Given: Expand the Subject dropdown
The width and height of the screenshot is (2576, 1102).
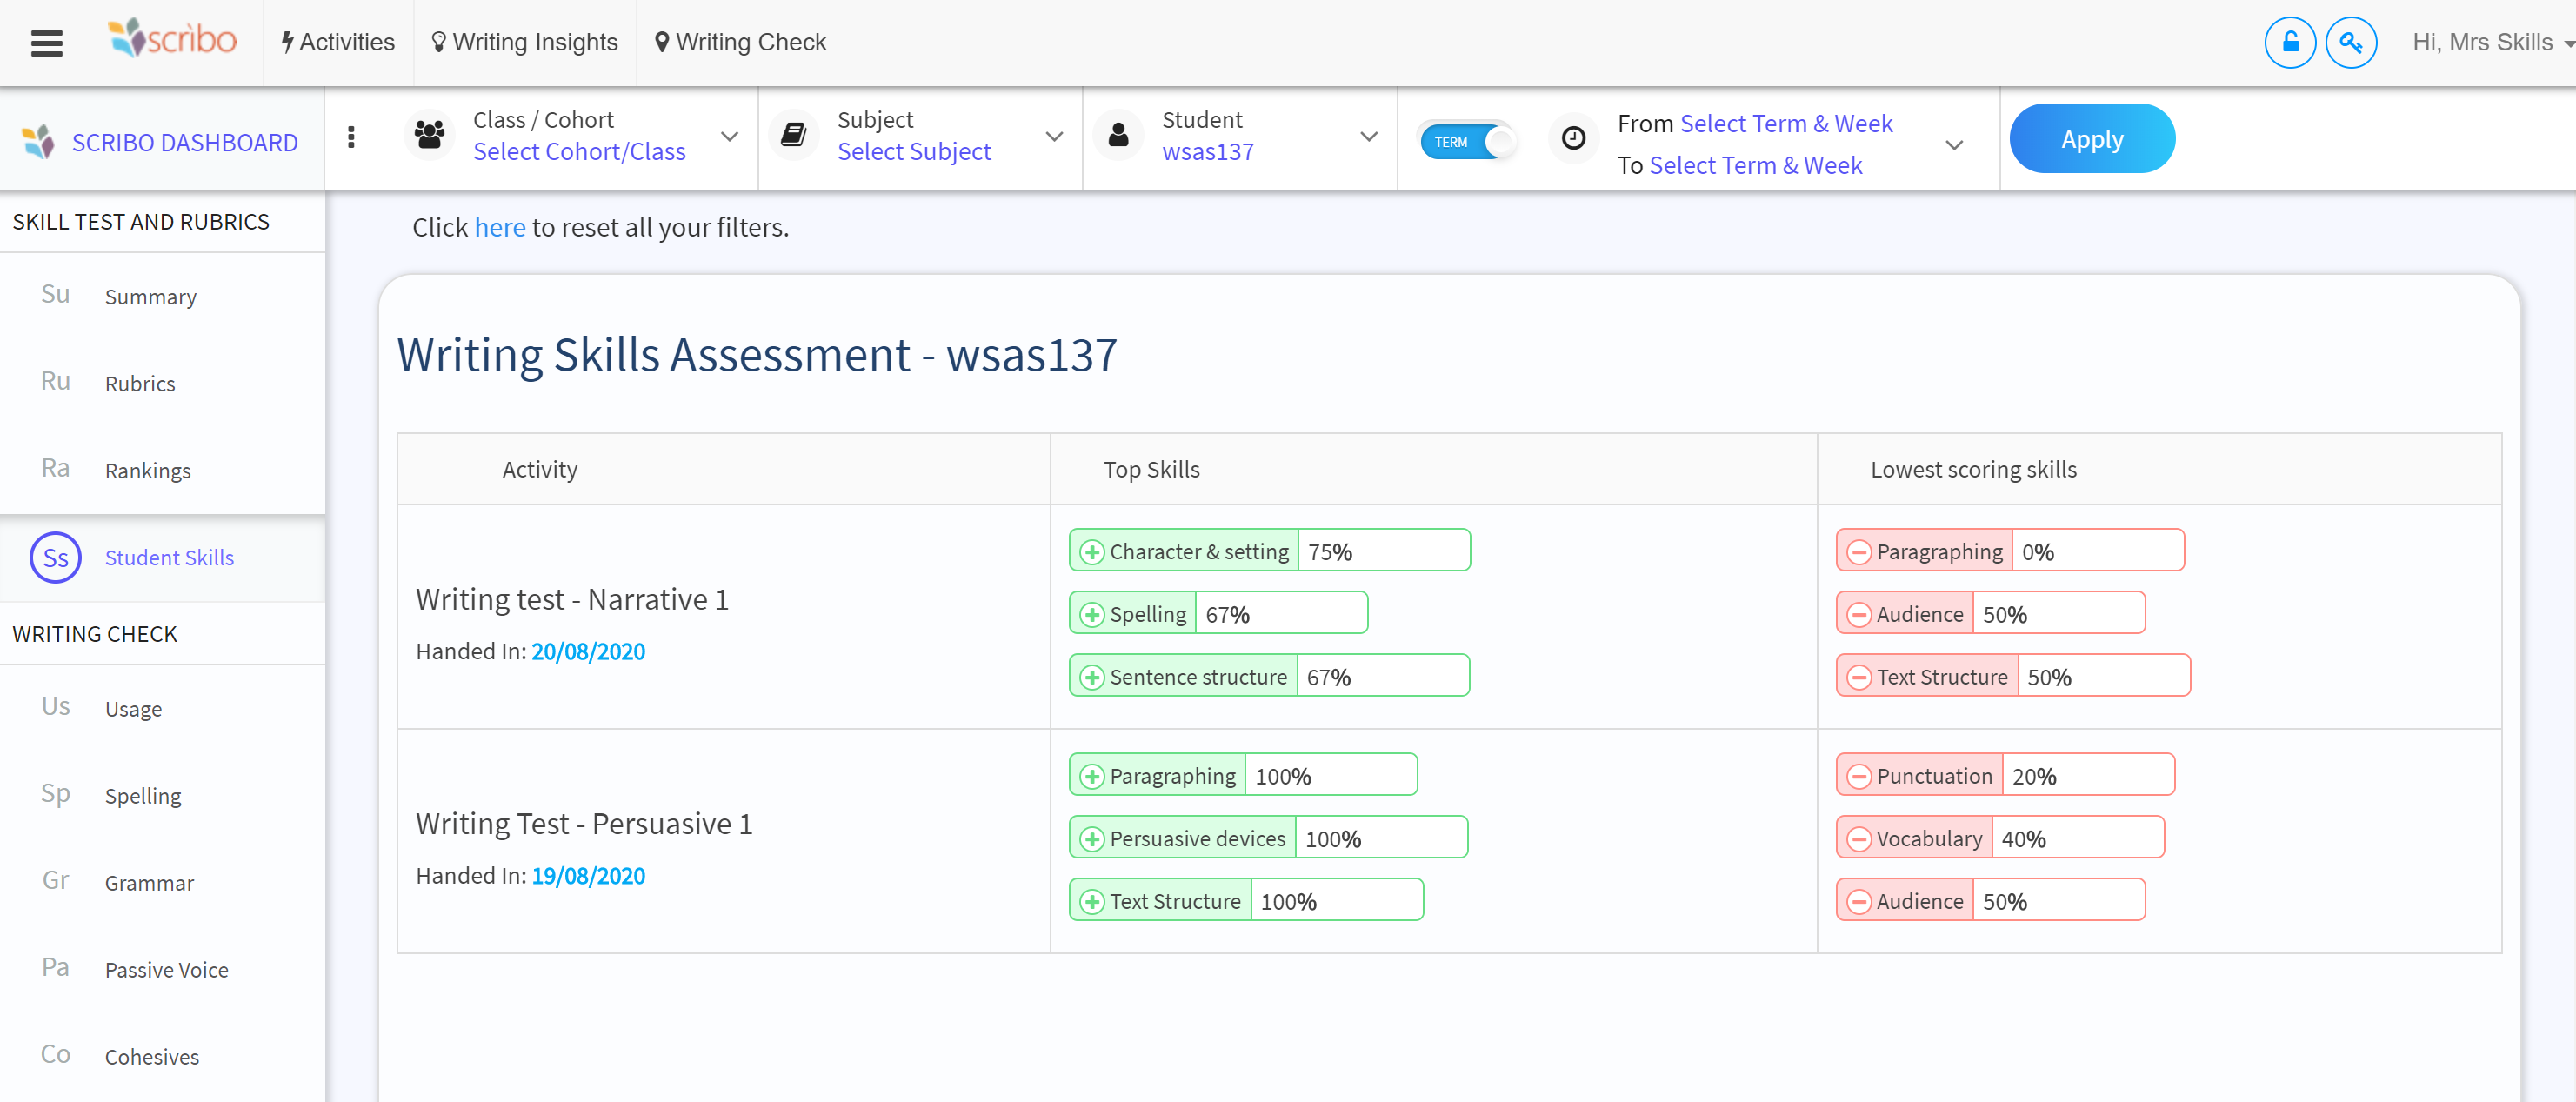Looking at the screenshot, I should click(x=1054, y=137).
